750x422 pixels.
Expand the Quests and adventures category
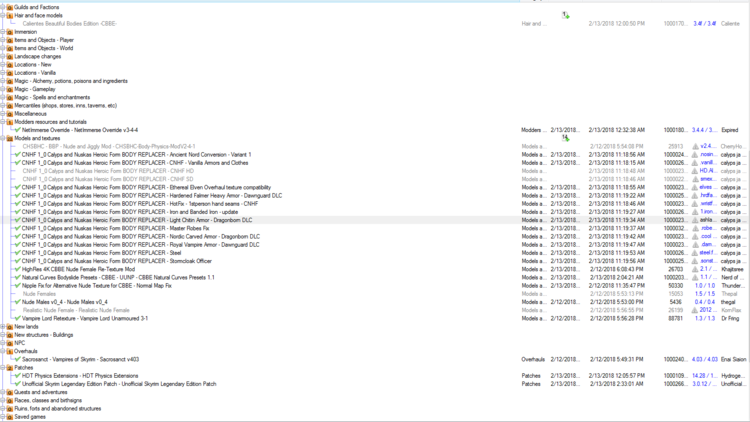coord(2,392)
